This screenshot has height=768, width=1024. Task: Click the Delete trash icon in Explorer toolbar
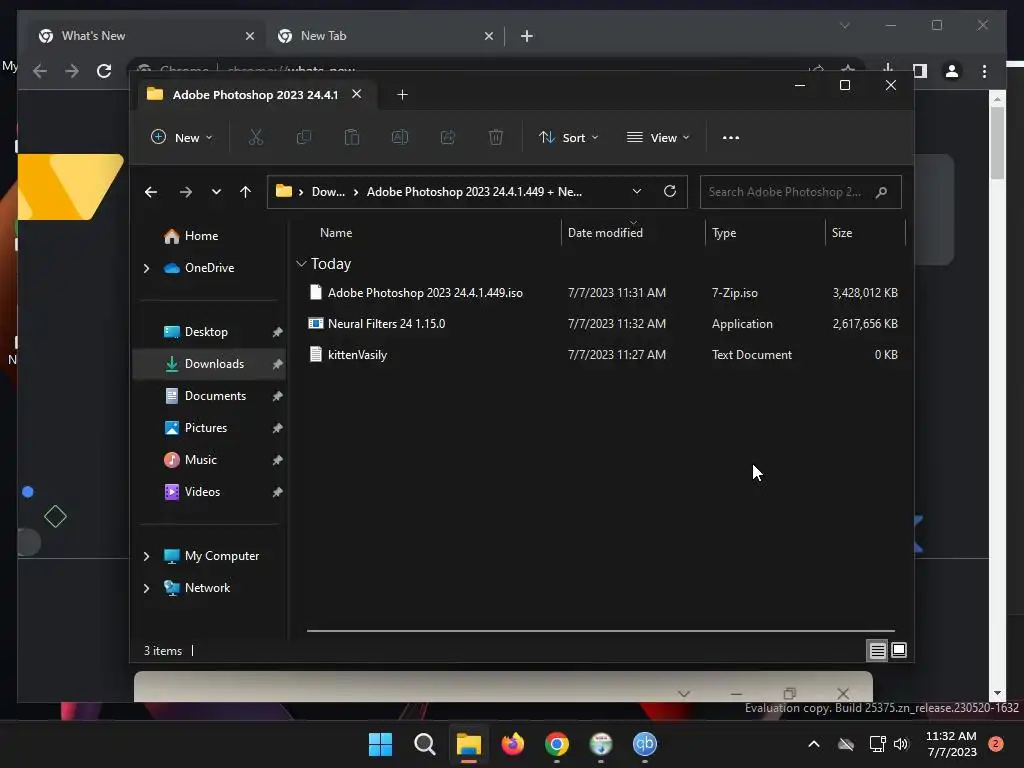click(x=496, y=137)
